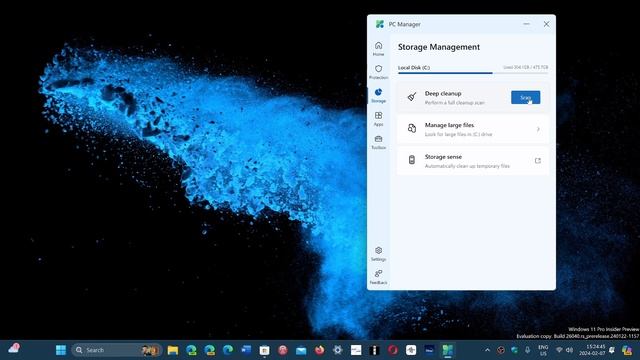Click the "Perform a full cleanup scan" description
Screen dimensions: 640x360
[x=454, y=102]
